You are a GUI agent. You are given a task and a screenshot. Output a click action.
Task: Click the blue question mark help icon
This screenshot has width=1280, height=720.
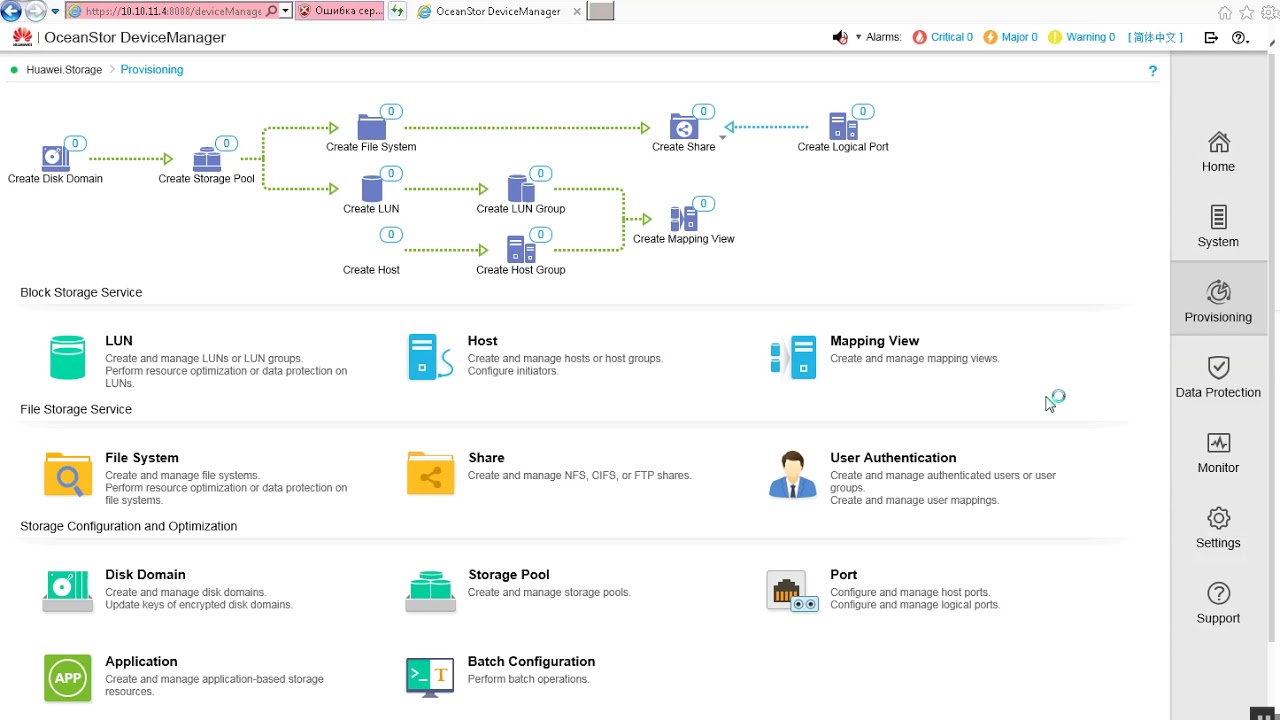coord(1152,71)
